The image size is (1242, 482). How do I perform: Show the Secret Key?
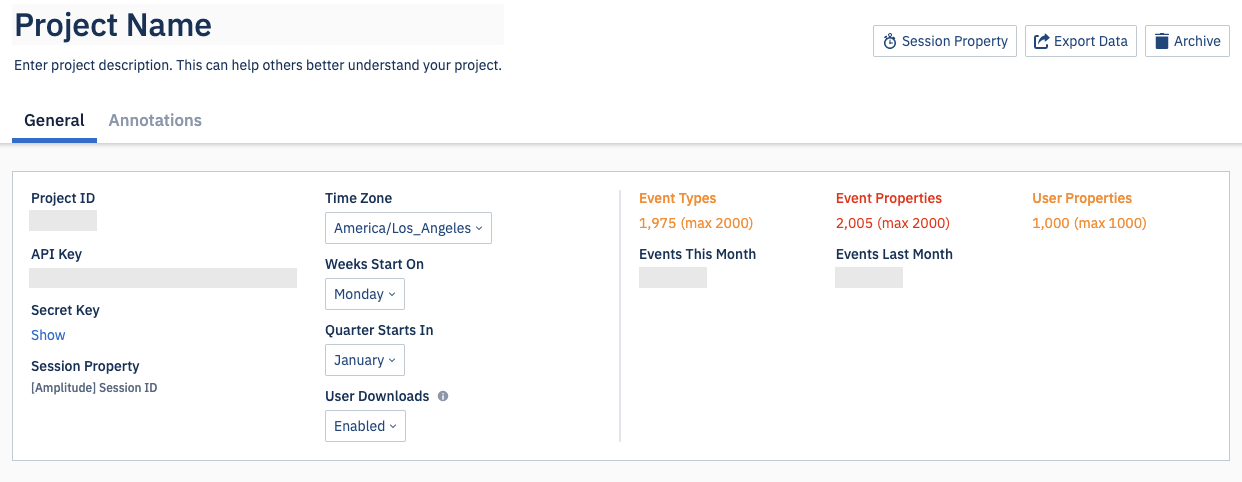48,335
